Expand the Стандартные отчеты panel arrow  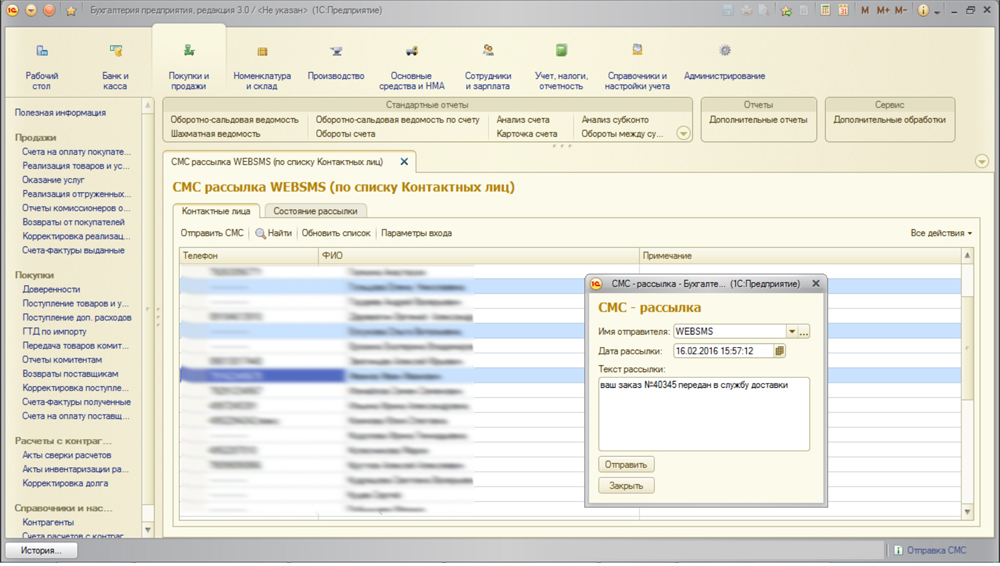pyautogui.click(x=683, y=133)
